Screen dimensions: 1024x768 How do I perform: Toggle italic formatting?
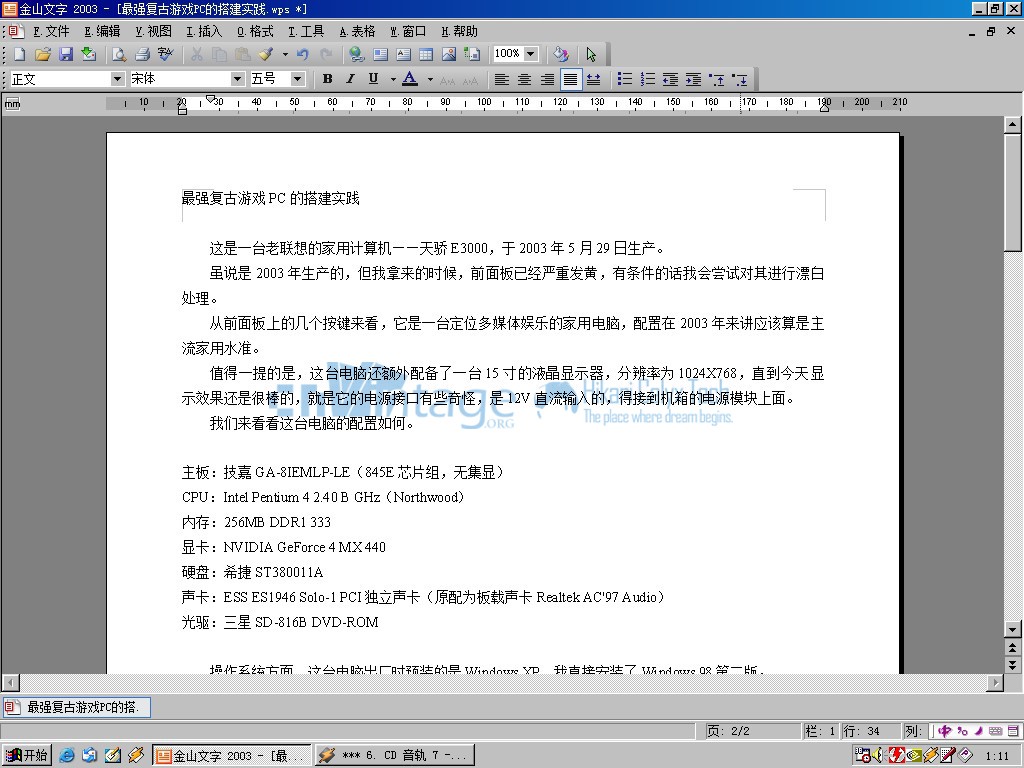pos(350,79)
